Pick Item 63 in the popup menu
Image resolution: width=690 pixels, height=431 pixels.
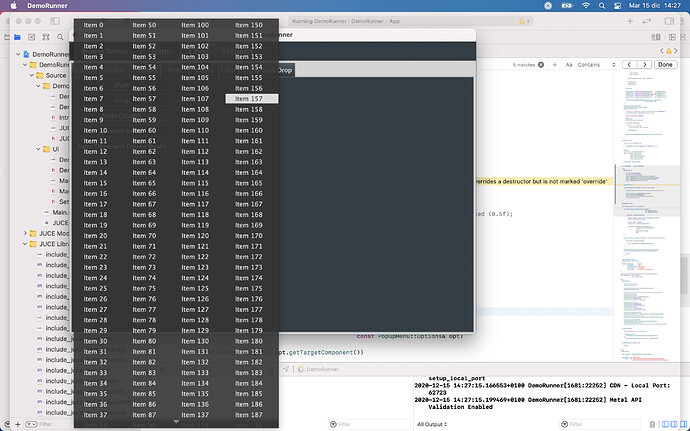click(x=145, y=162)
